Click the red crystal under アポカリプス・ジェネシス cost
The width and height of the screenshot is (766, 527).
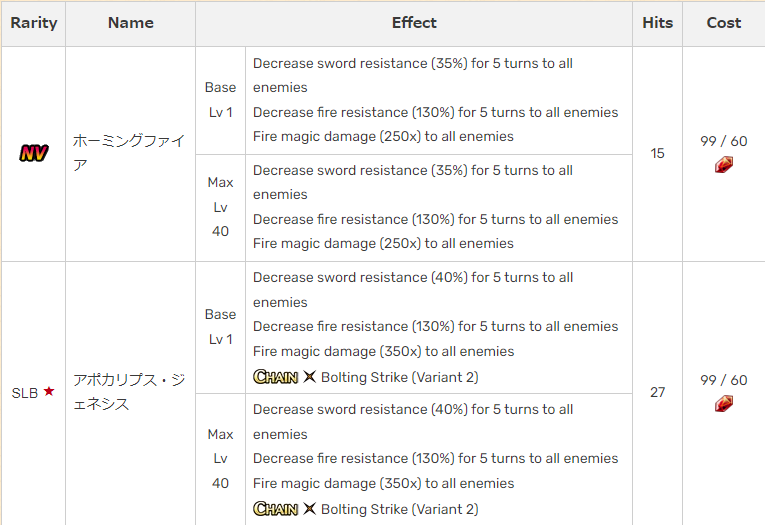coord(724,403)
